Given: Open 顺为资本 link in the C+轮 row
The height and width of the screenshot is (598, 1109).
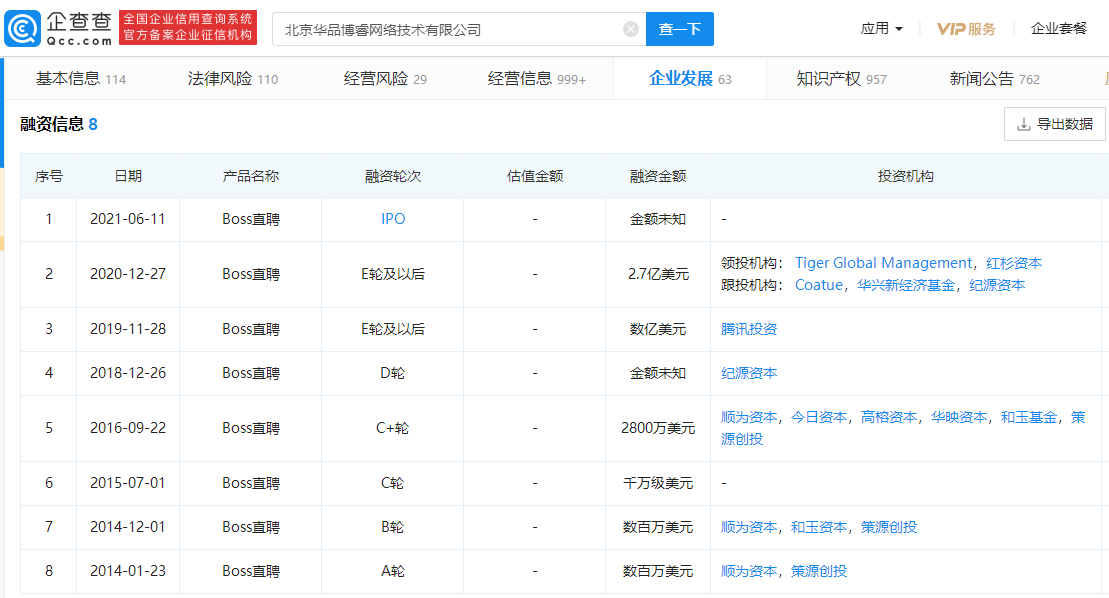Looking at the screenshot, I should pos(749,417).
